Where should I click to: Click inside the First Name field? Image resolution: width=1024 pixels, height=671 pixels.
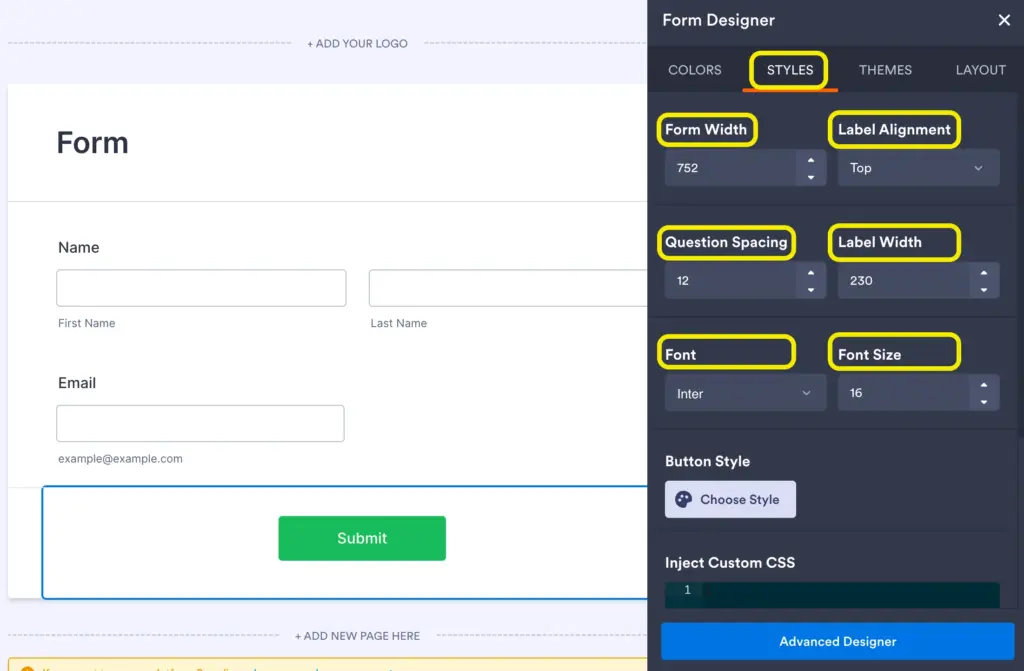(200, 287)
